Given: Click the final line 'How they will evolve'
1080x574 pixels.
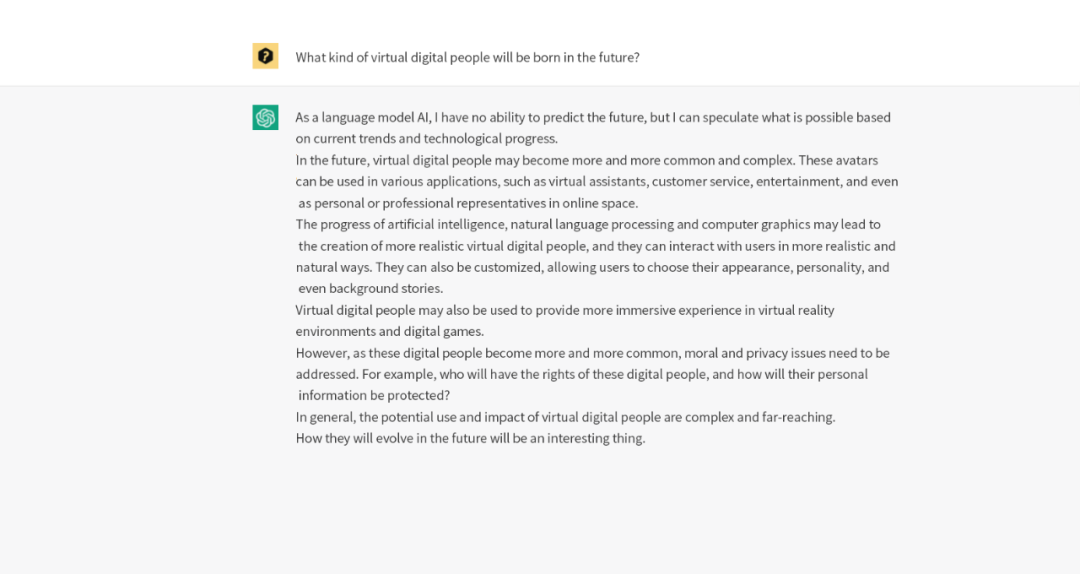Looking at the screenshot, I should click(x=470, y=438).
